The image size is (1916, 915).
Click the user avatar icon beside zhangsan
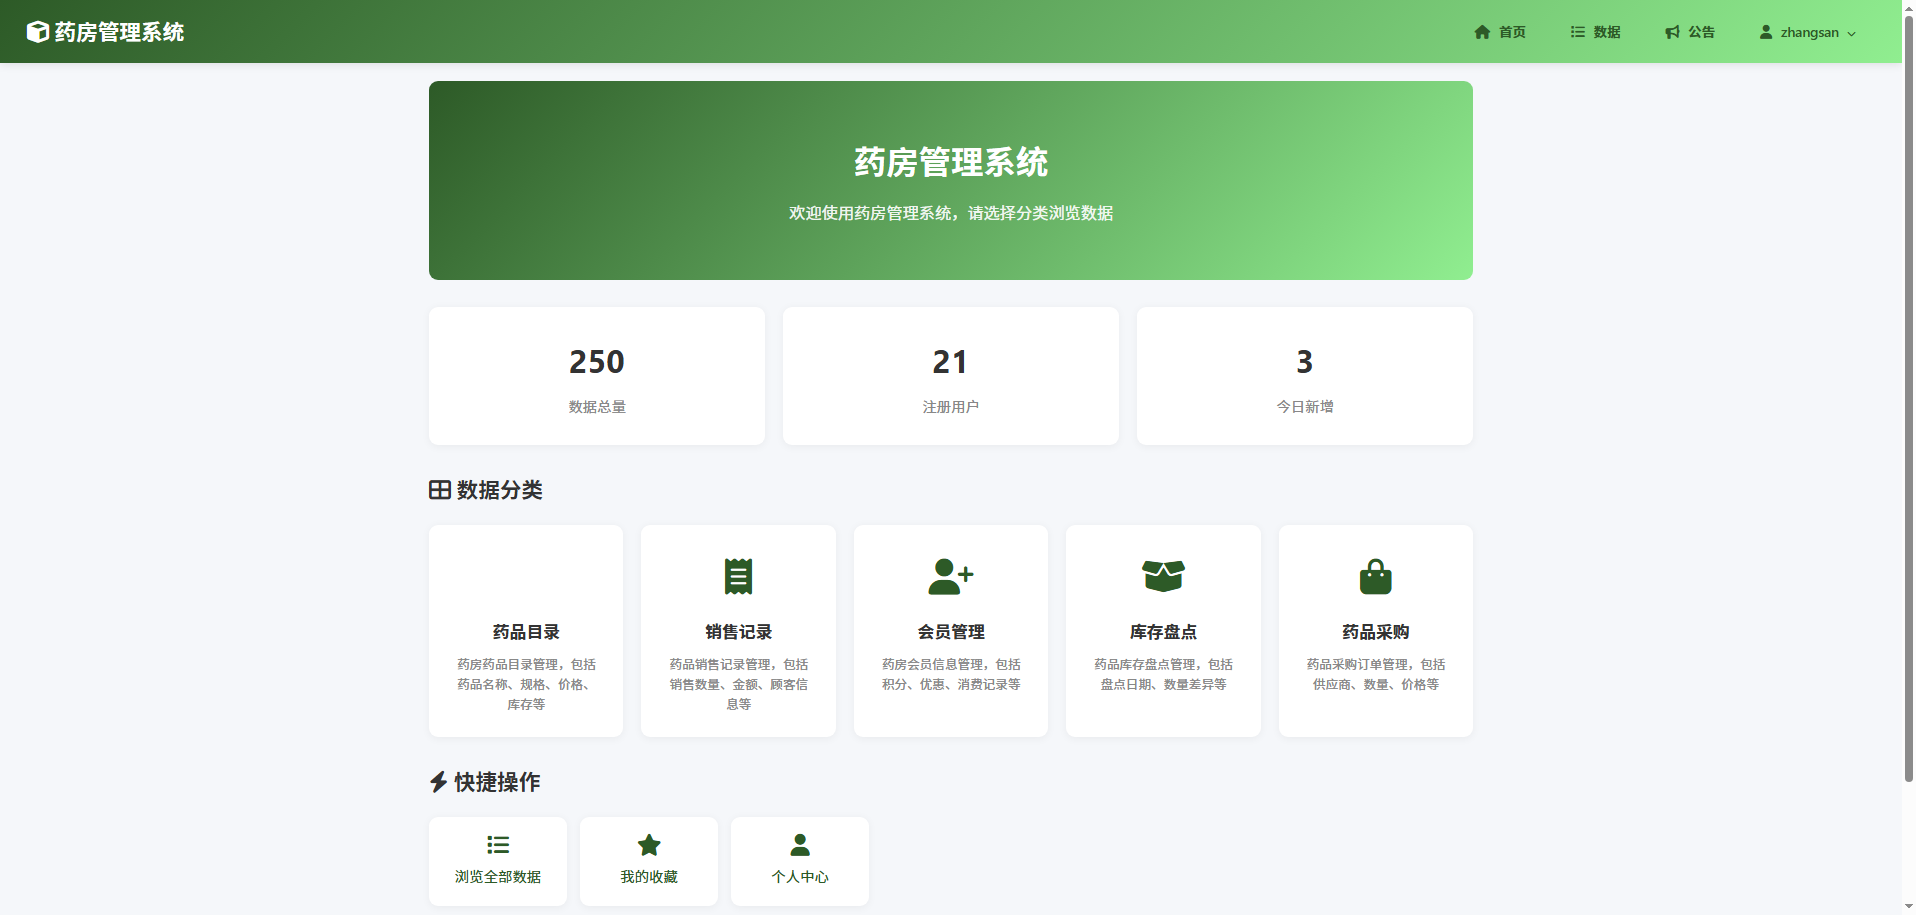(x=1766, y=32)
